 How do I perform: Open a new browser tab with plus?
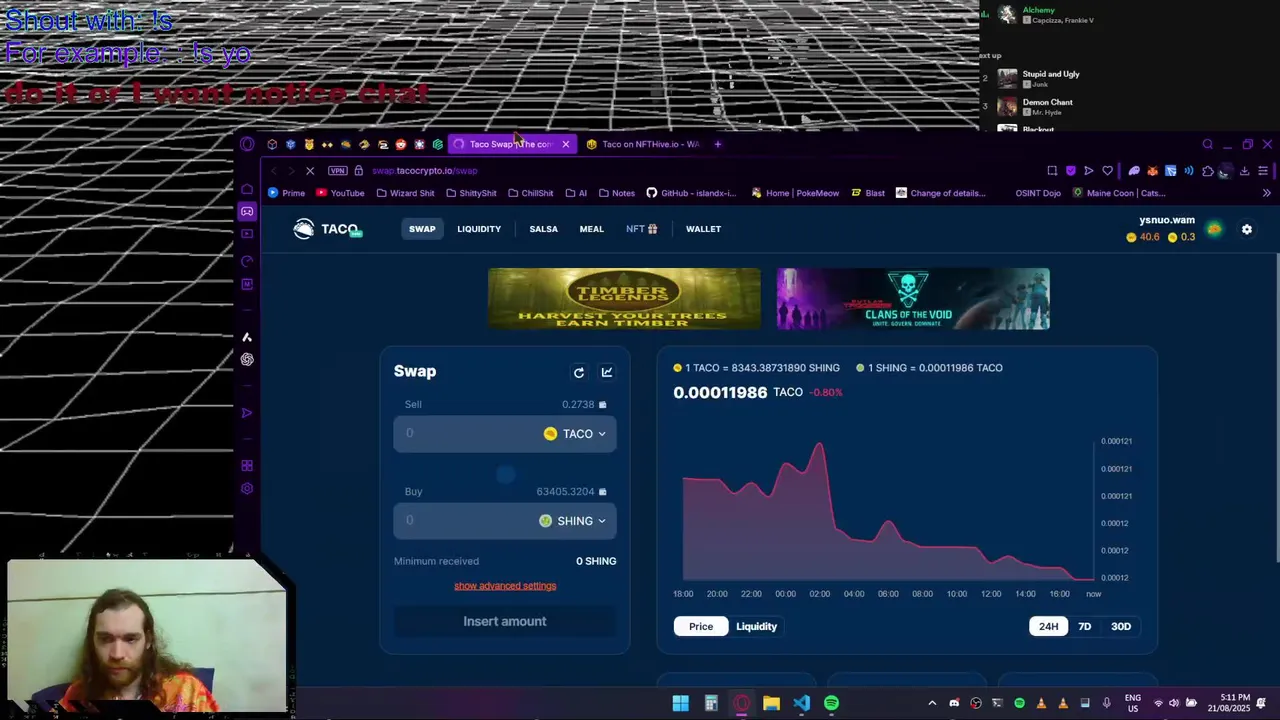click(717, 144)
